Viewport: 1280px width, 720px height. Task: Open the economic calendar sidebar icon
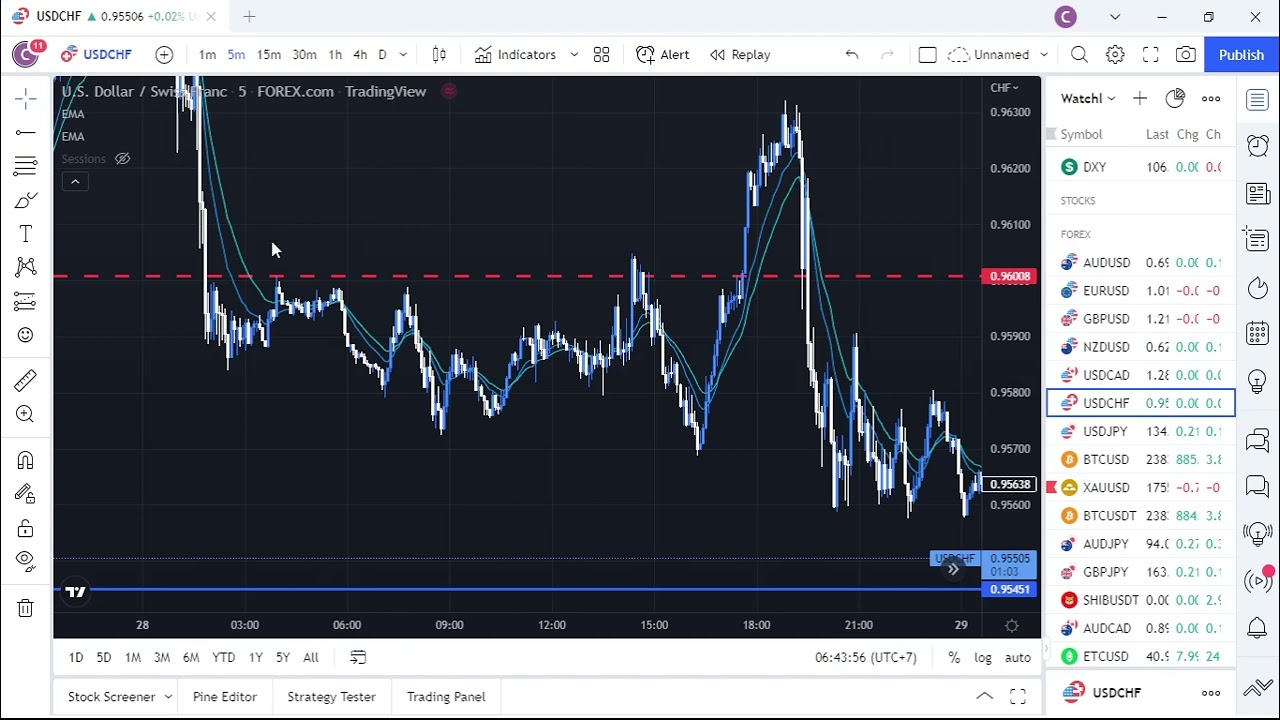click(x=1258, y=334)
